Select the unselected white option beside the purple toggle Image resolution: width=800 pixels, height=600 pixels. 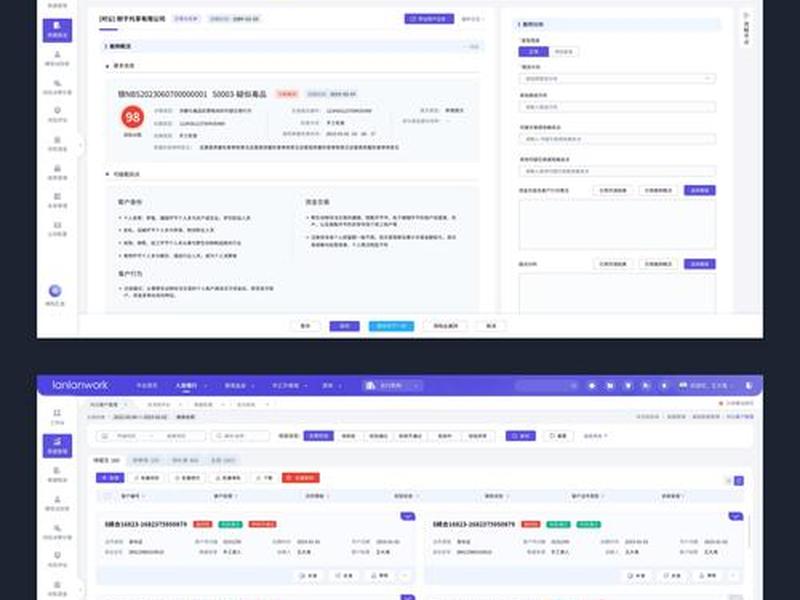coord(564,52)
